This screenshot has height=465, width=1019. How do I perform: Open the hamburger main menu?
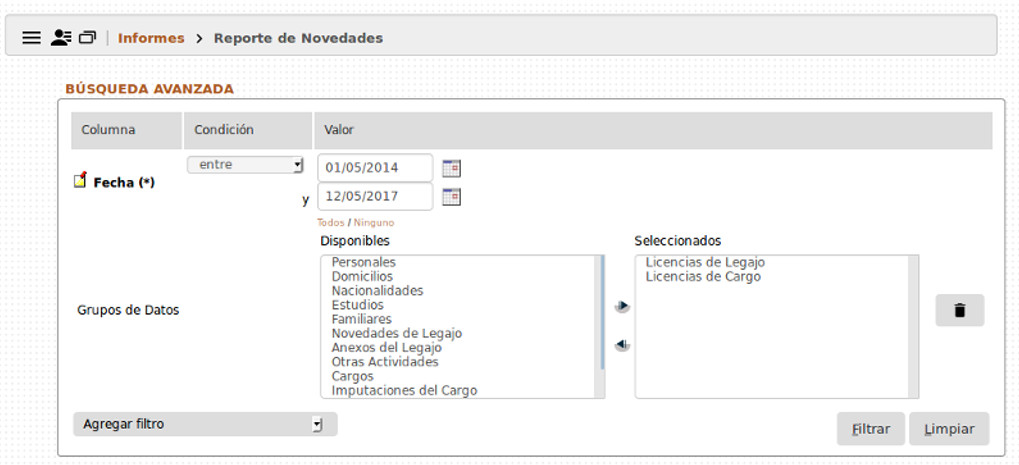point(31,38)
